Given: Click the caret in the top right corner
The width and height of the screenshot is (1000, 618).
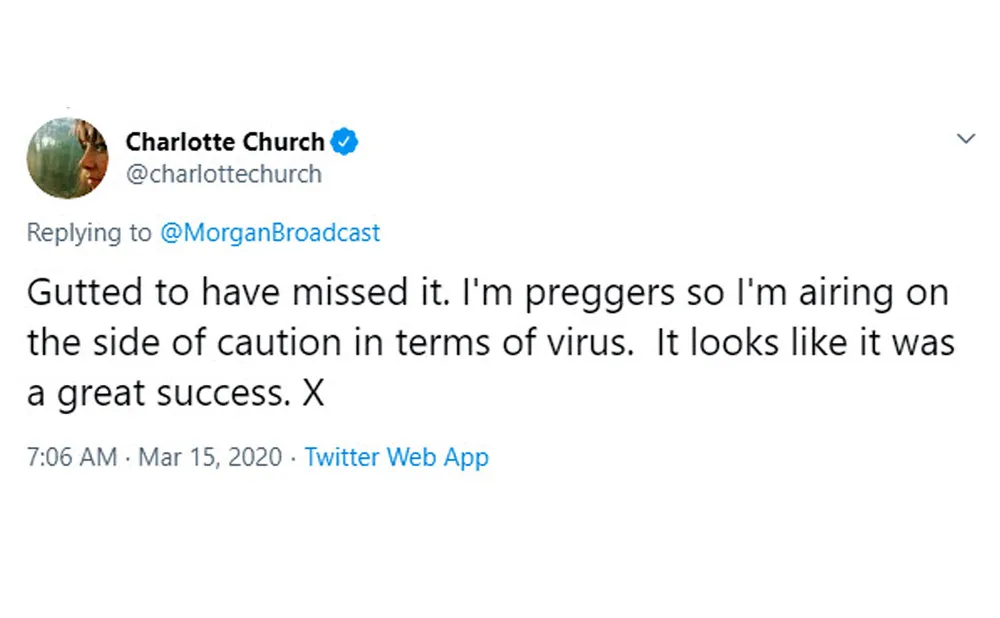Looking at the screenshot, I should click(x=965, y=138).
